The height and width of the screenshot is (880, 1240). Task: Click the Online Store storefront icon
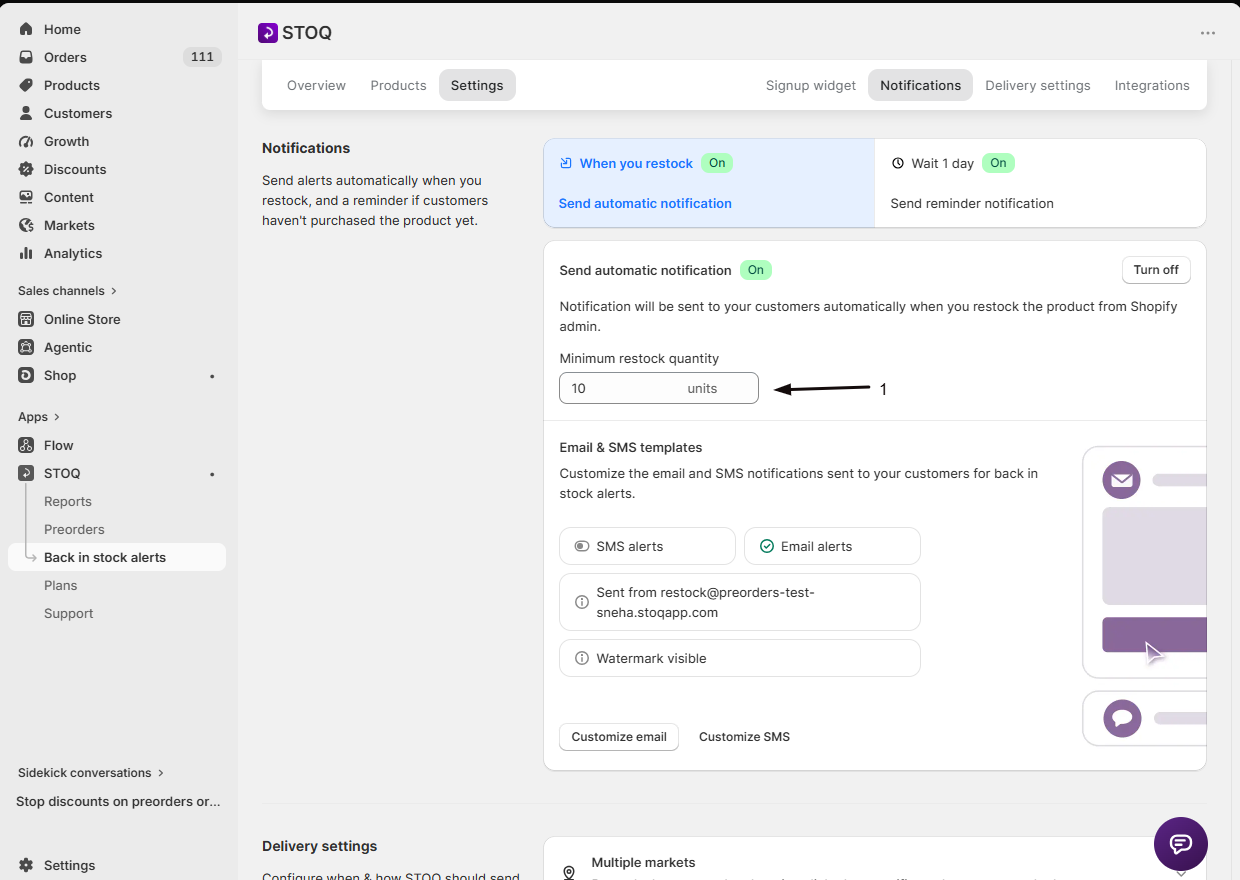[x=26, y=319]
